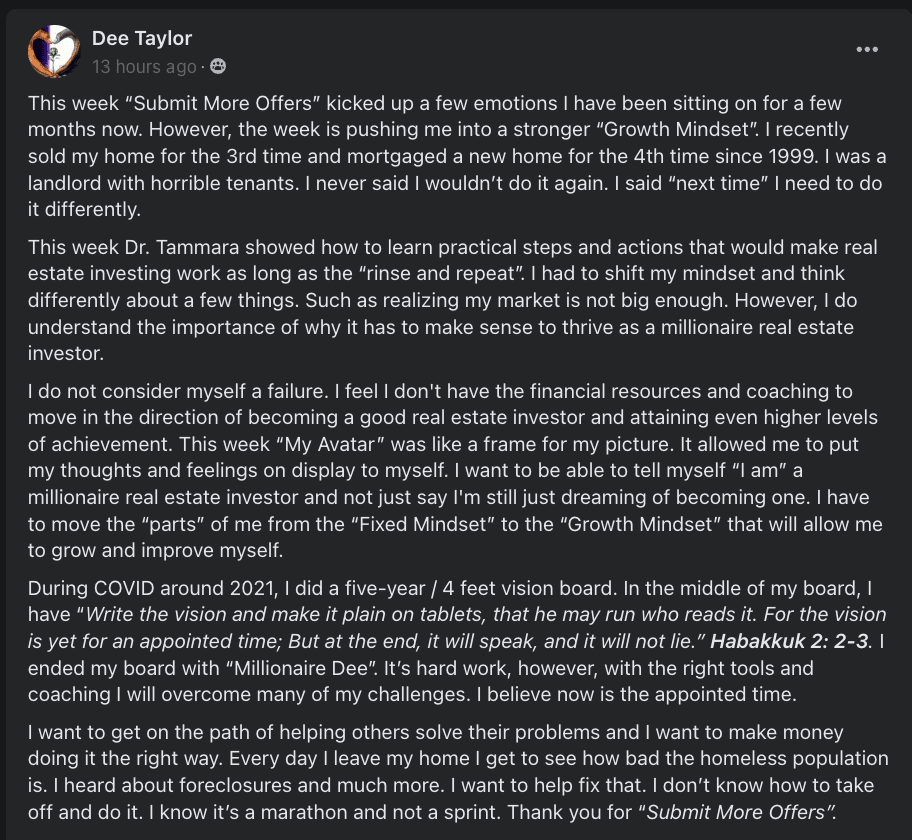Image resolution: width=912 pixels, height=840 pixels.
Task: Click the group audience icon beside timestamp
Action: coord(218,67)
